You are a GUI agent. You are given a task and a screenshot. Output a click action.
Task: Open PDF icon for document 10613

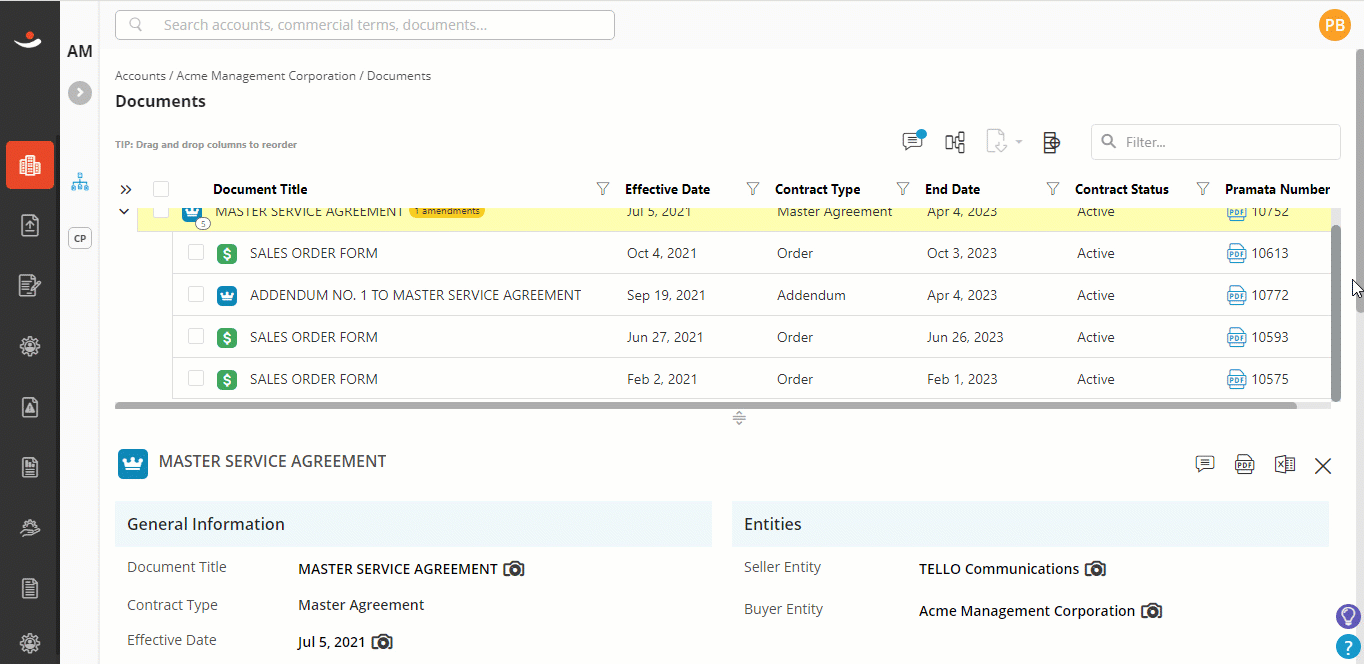click(x=1236, y=253)
